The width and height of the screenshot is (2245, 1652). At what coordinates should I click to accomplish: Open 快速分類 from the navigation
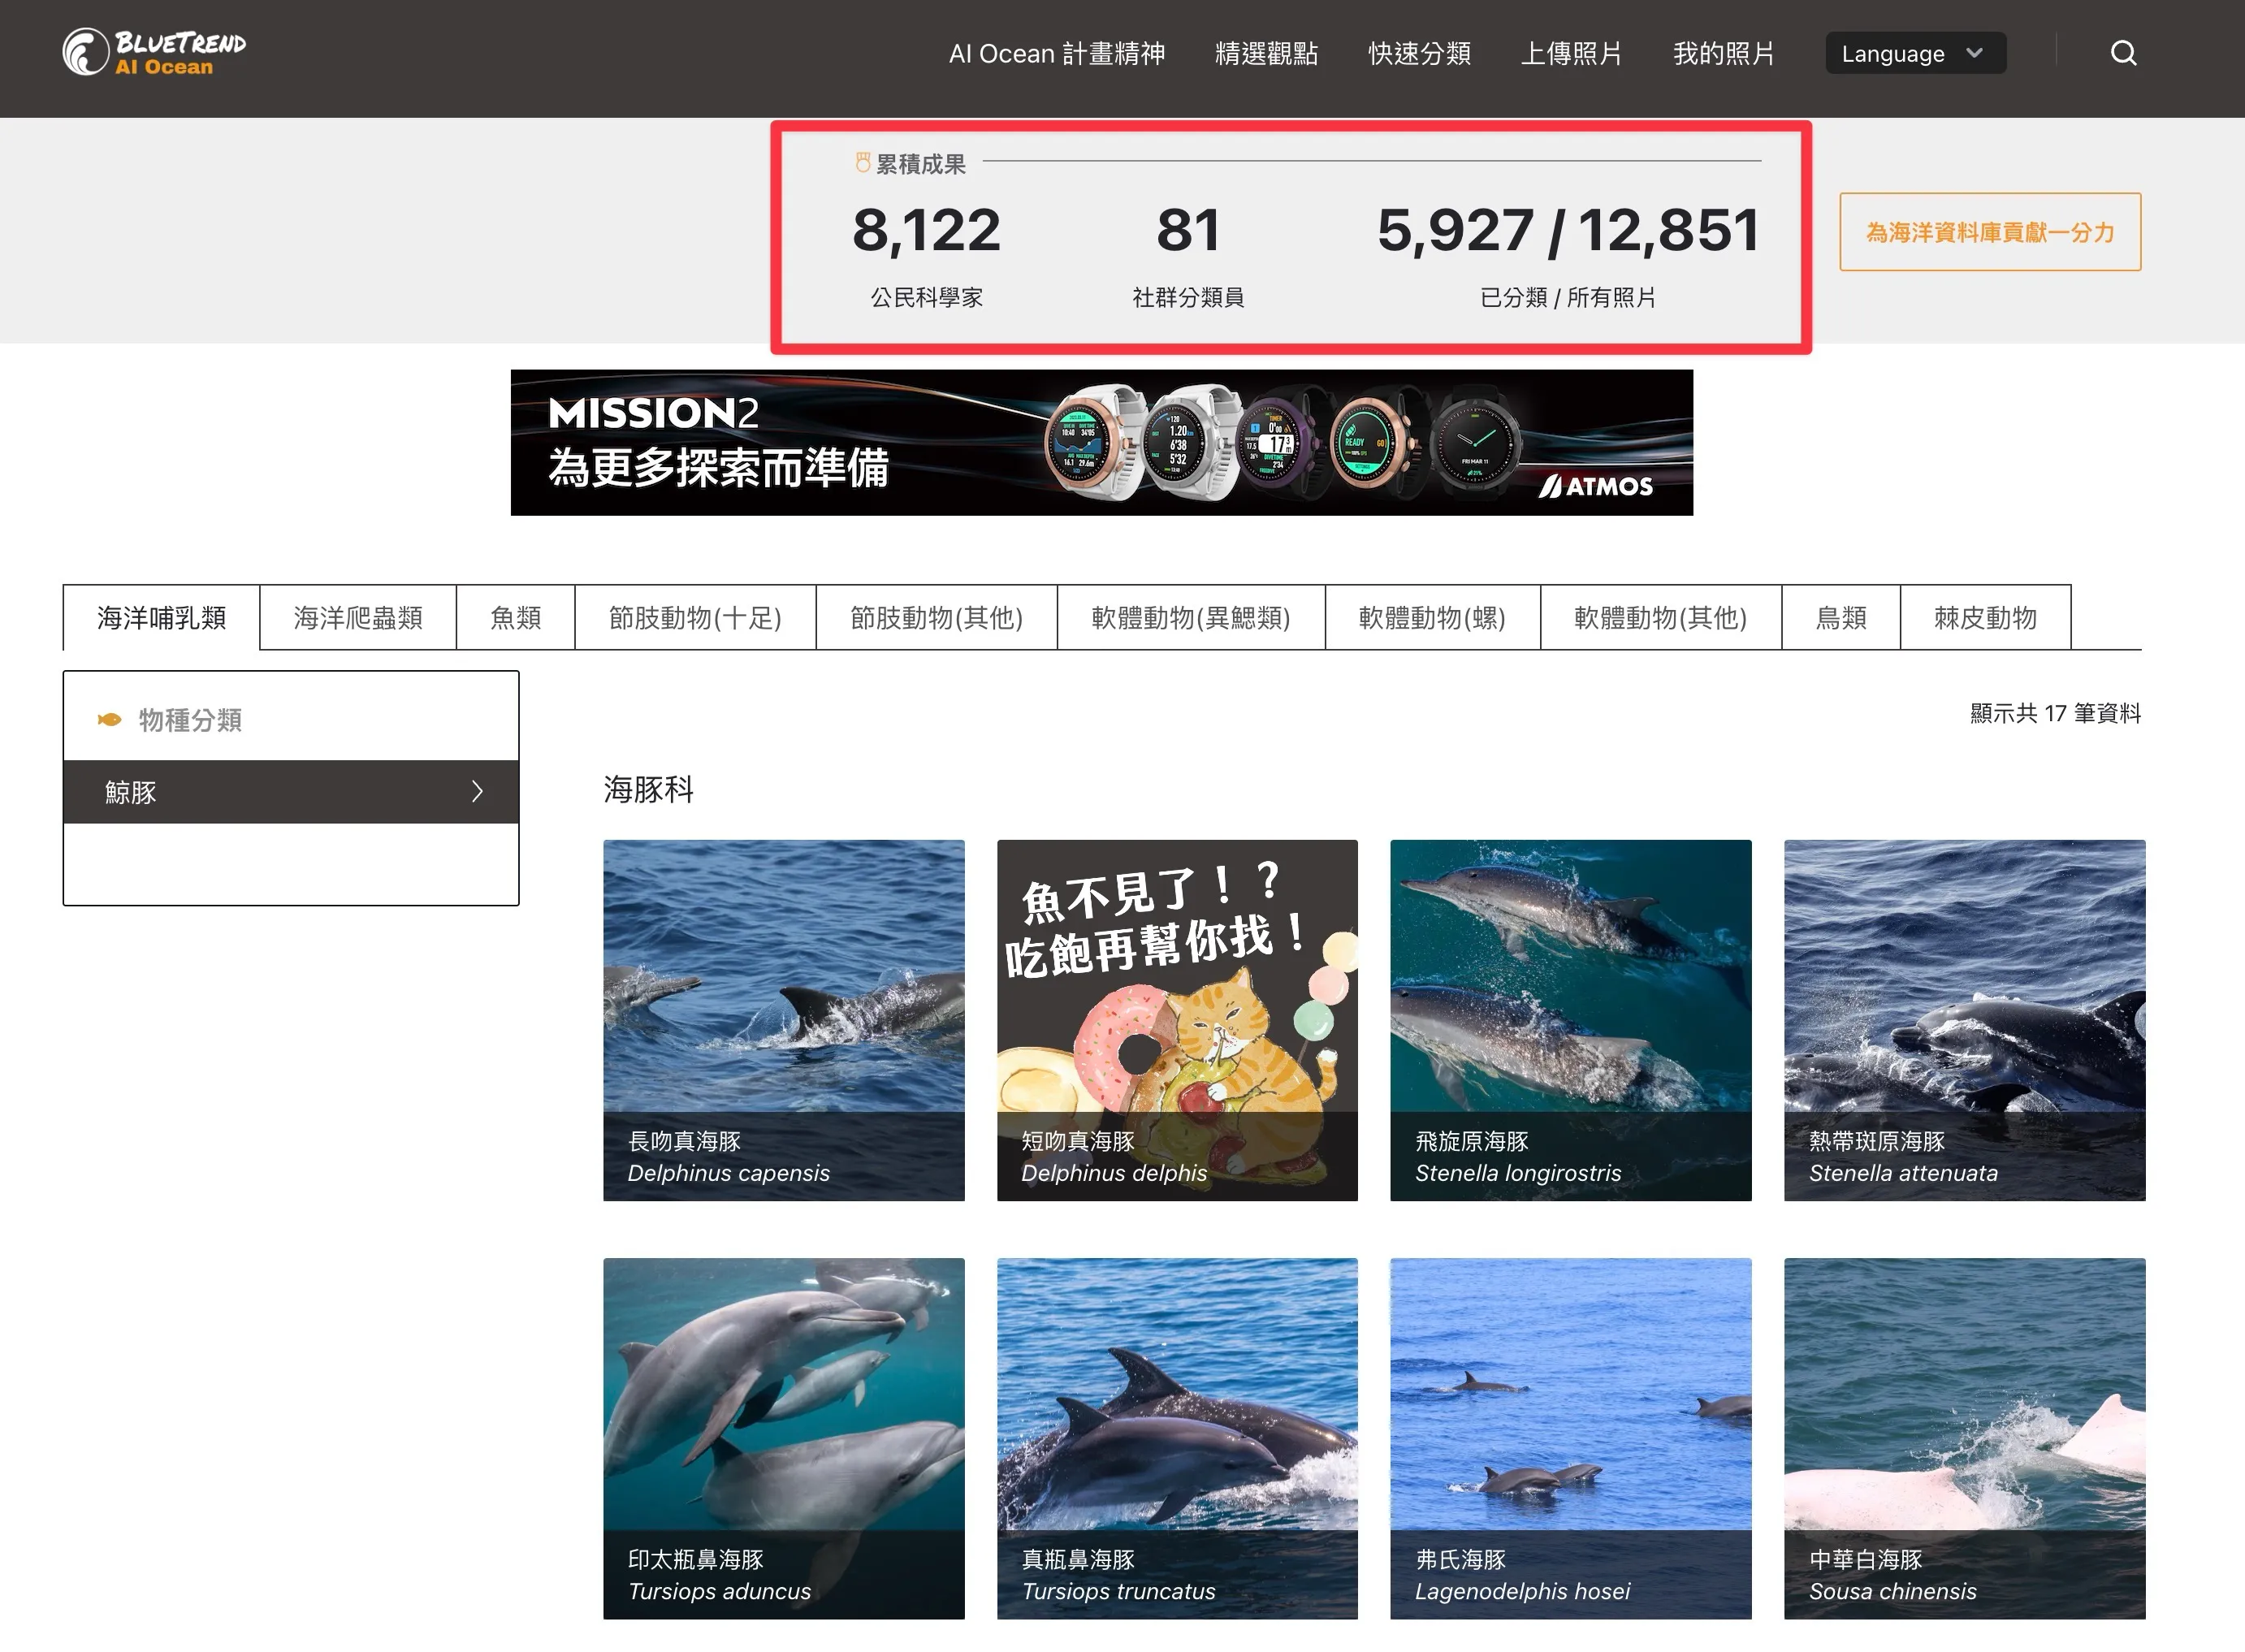coord(1419,54)
